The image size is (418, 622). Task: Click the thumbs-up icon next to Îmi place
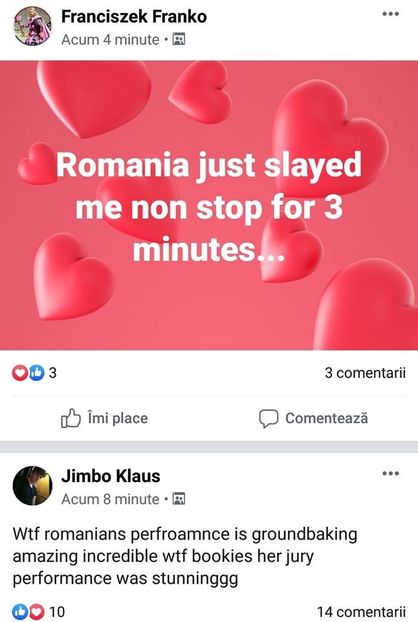(71, 418)
